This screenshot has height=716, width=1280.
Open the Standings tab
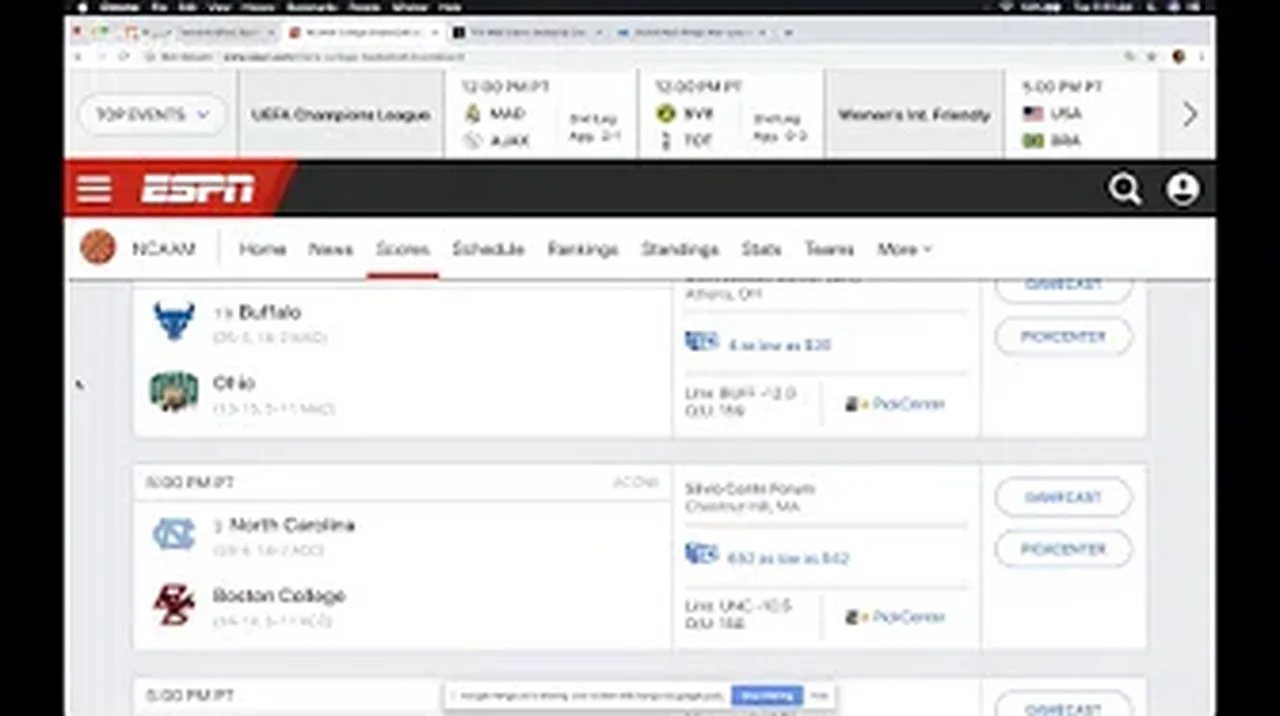[x=680, y=249]
